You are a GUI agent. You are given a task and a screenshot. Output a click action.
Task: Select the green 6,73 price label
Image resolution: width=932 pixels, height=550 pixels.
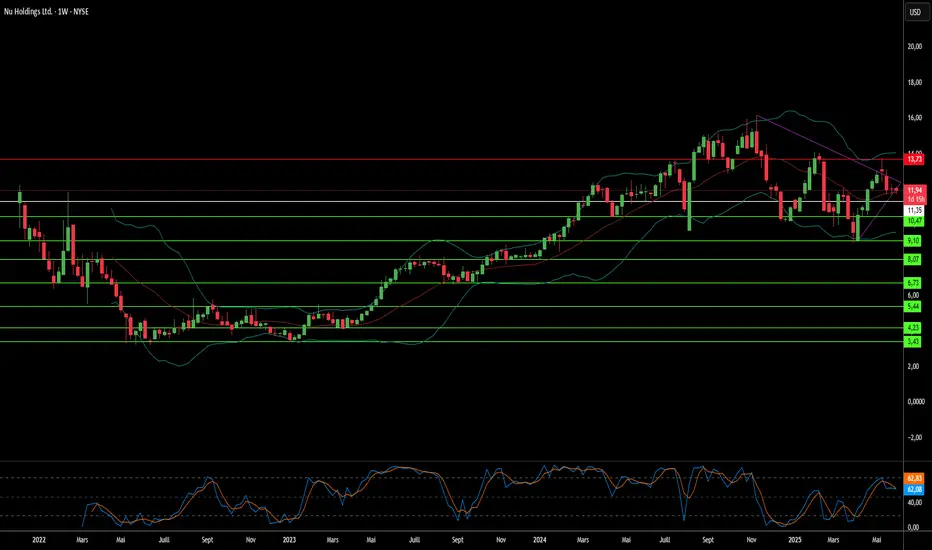[913, 283]
